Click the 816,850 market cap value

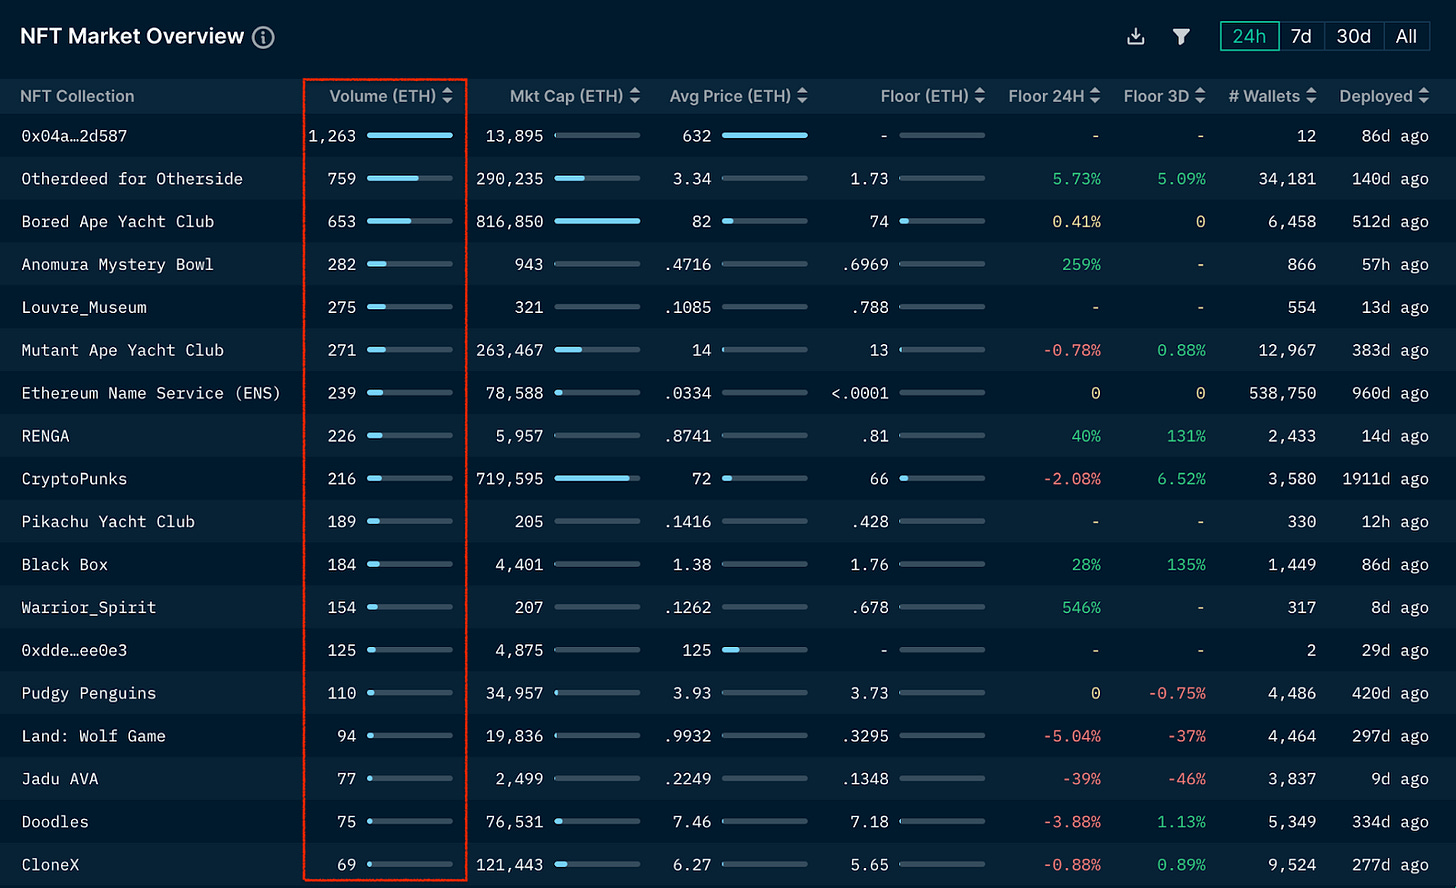[x=510, y=222]
